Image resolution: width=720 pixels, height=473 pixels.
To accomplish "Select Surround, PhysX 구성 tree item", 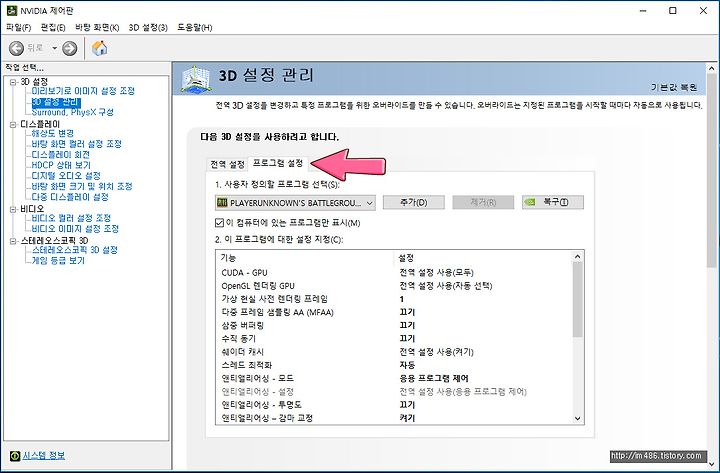I will pyautogui.click(x=73, y=112).
